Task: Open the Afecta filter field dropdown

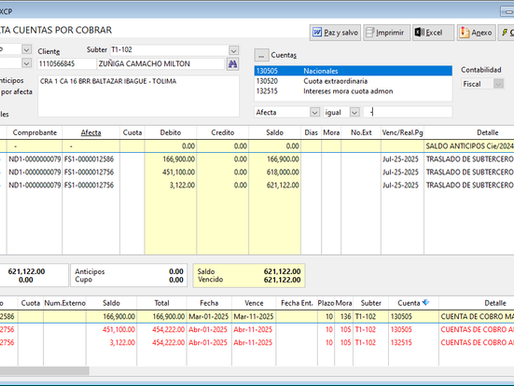Action: pos(314,112)
